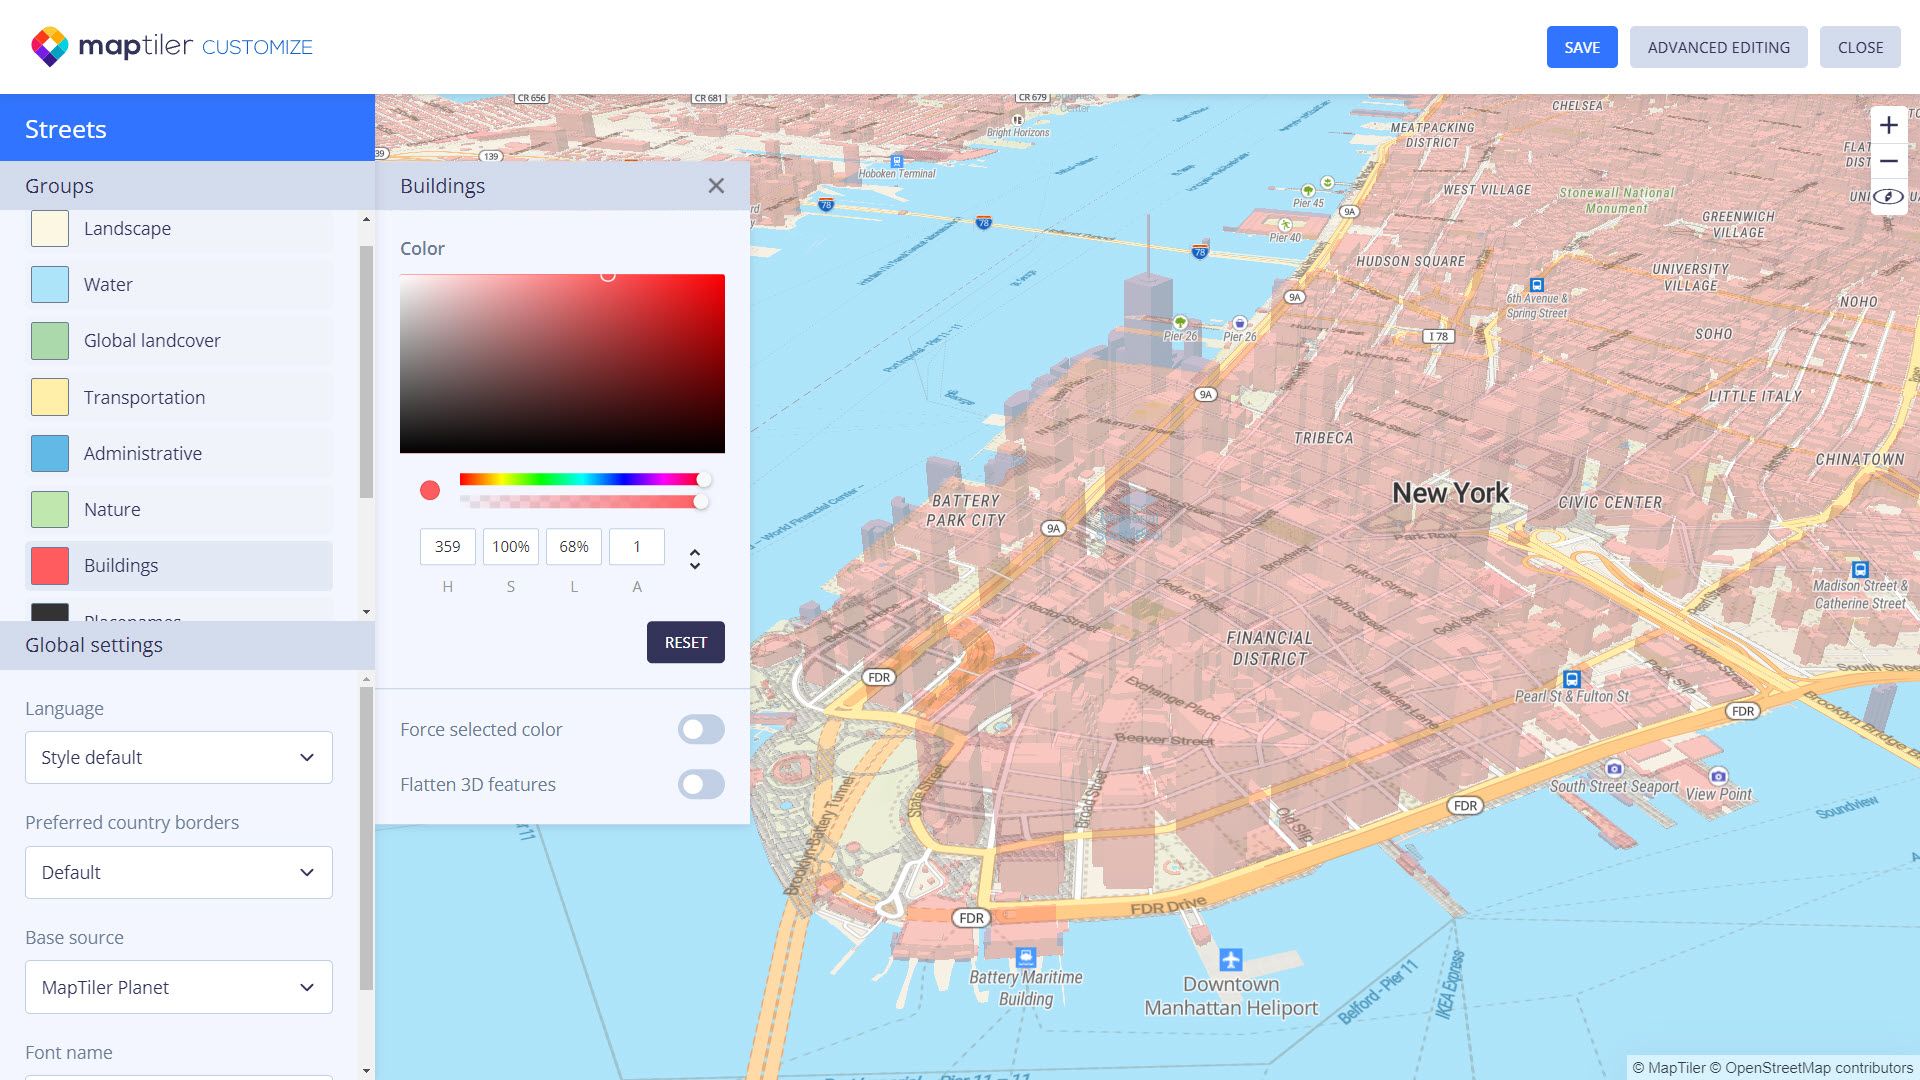Click the green Nature group swatch
This screenshot has height=1080, width=1920.
tap(49, 509)
